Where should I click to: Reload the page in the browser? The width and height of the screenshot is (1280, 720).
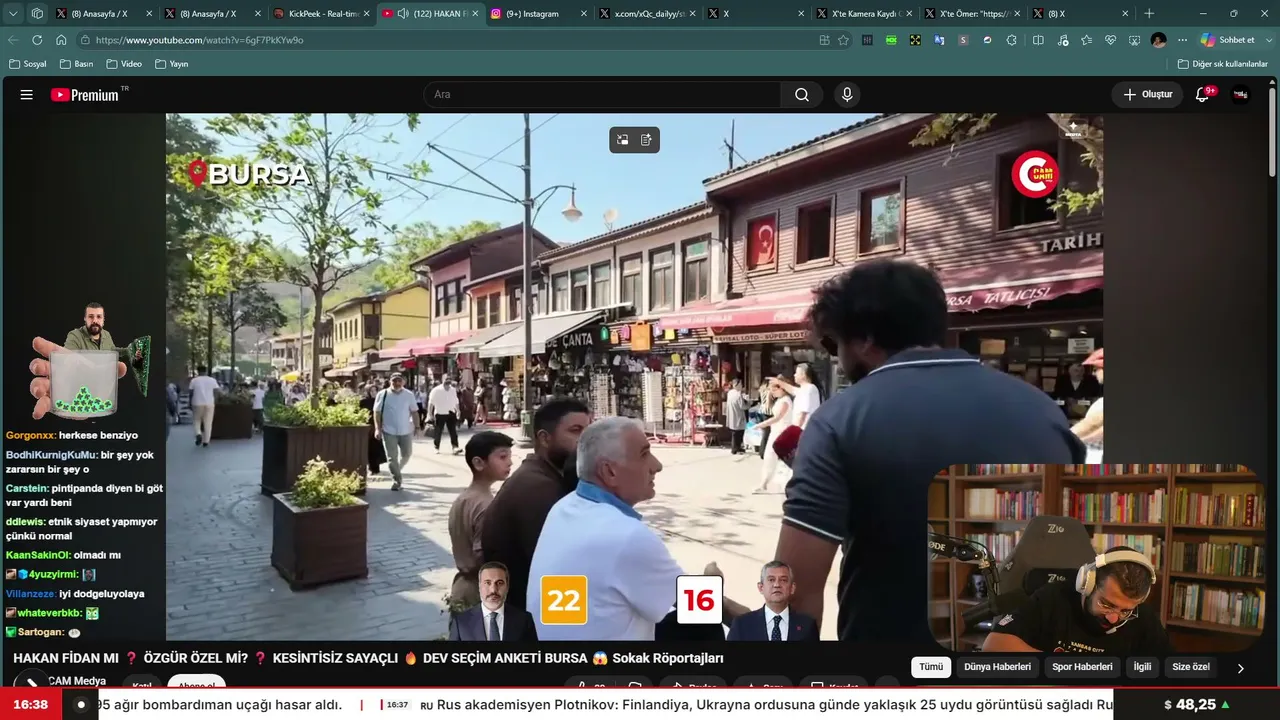point(37,40)
